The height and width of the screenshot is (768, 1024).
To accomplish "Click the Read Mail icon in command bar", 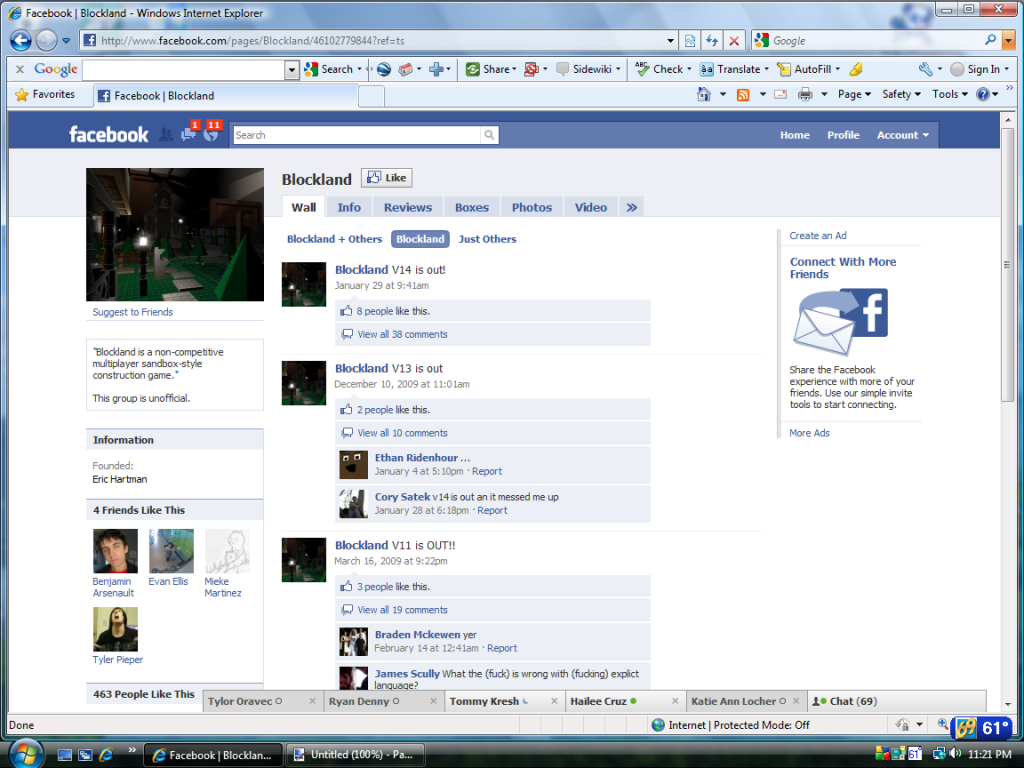I will [780, 95].
